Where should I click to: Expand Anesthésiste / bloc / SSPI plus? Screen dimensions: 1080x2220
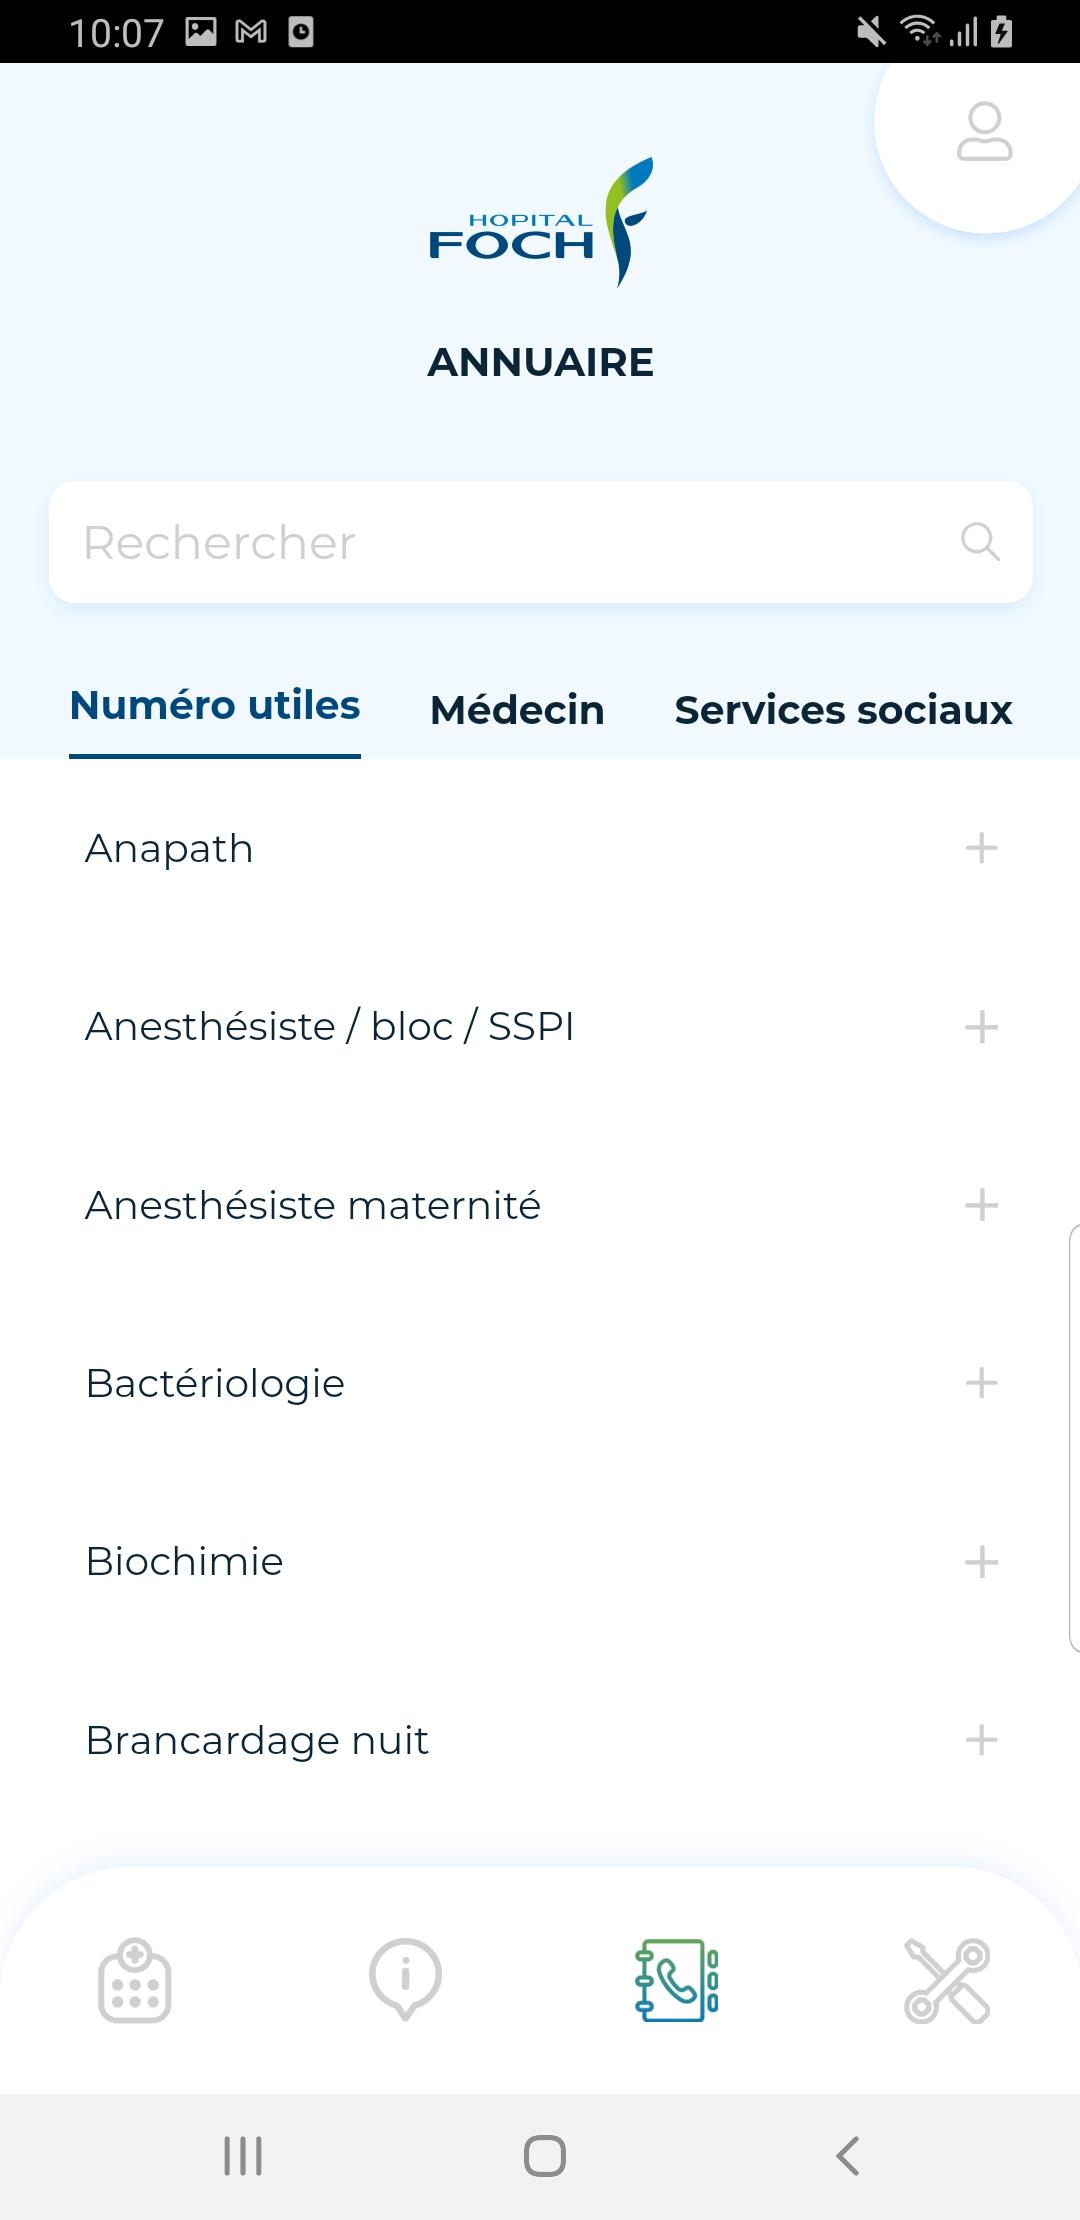click(981, 1027)
